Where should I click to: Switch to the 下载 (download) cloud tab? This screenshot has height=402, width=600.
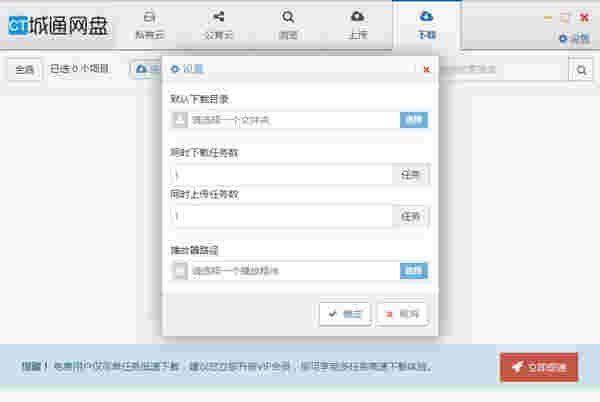(x=427, y=25)
